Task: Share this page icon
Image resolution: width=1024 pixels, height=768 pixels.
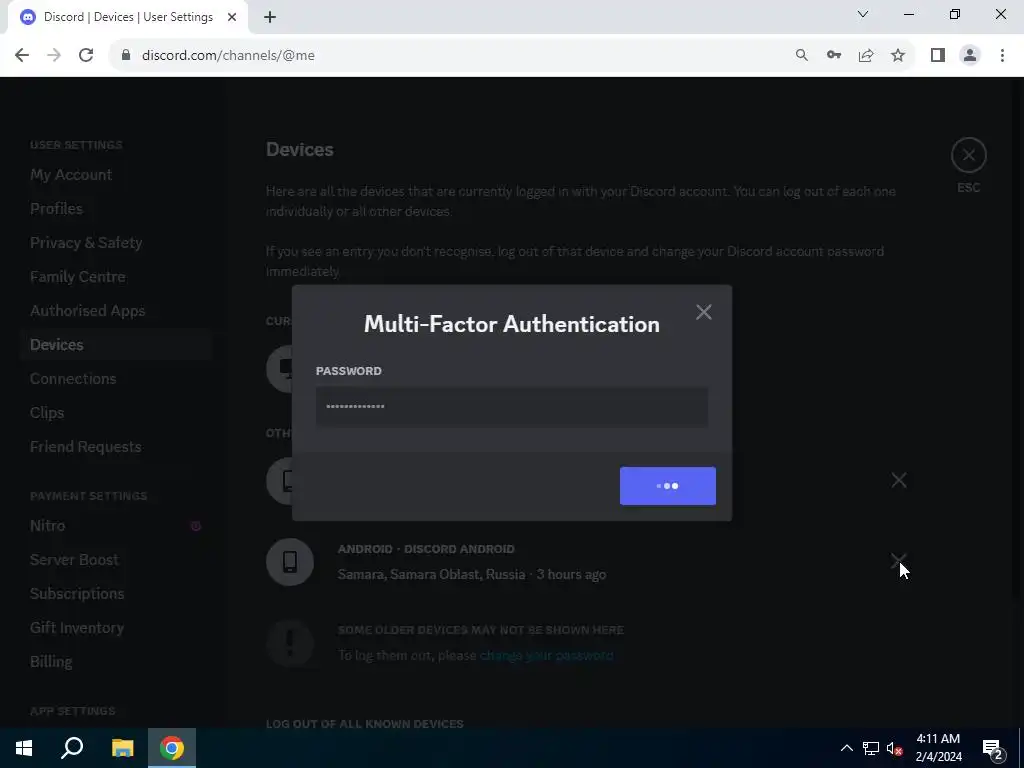Action: (x=866, y=56)
